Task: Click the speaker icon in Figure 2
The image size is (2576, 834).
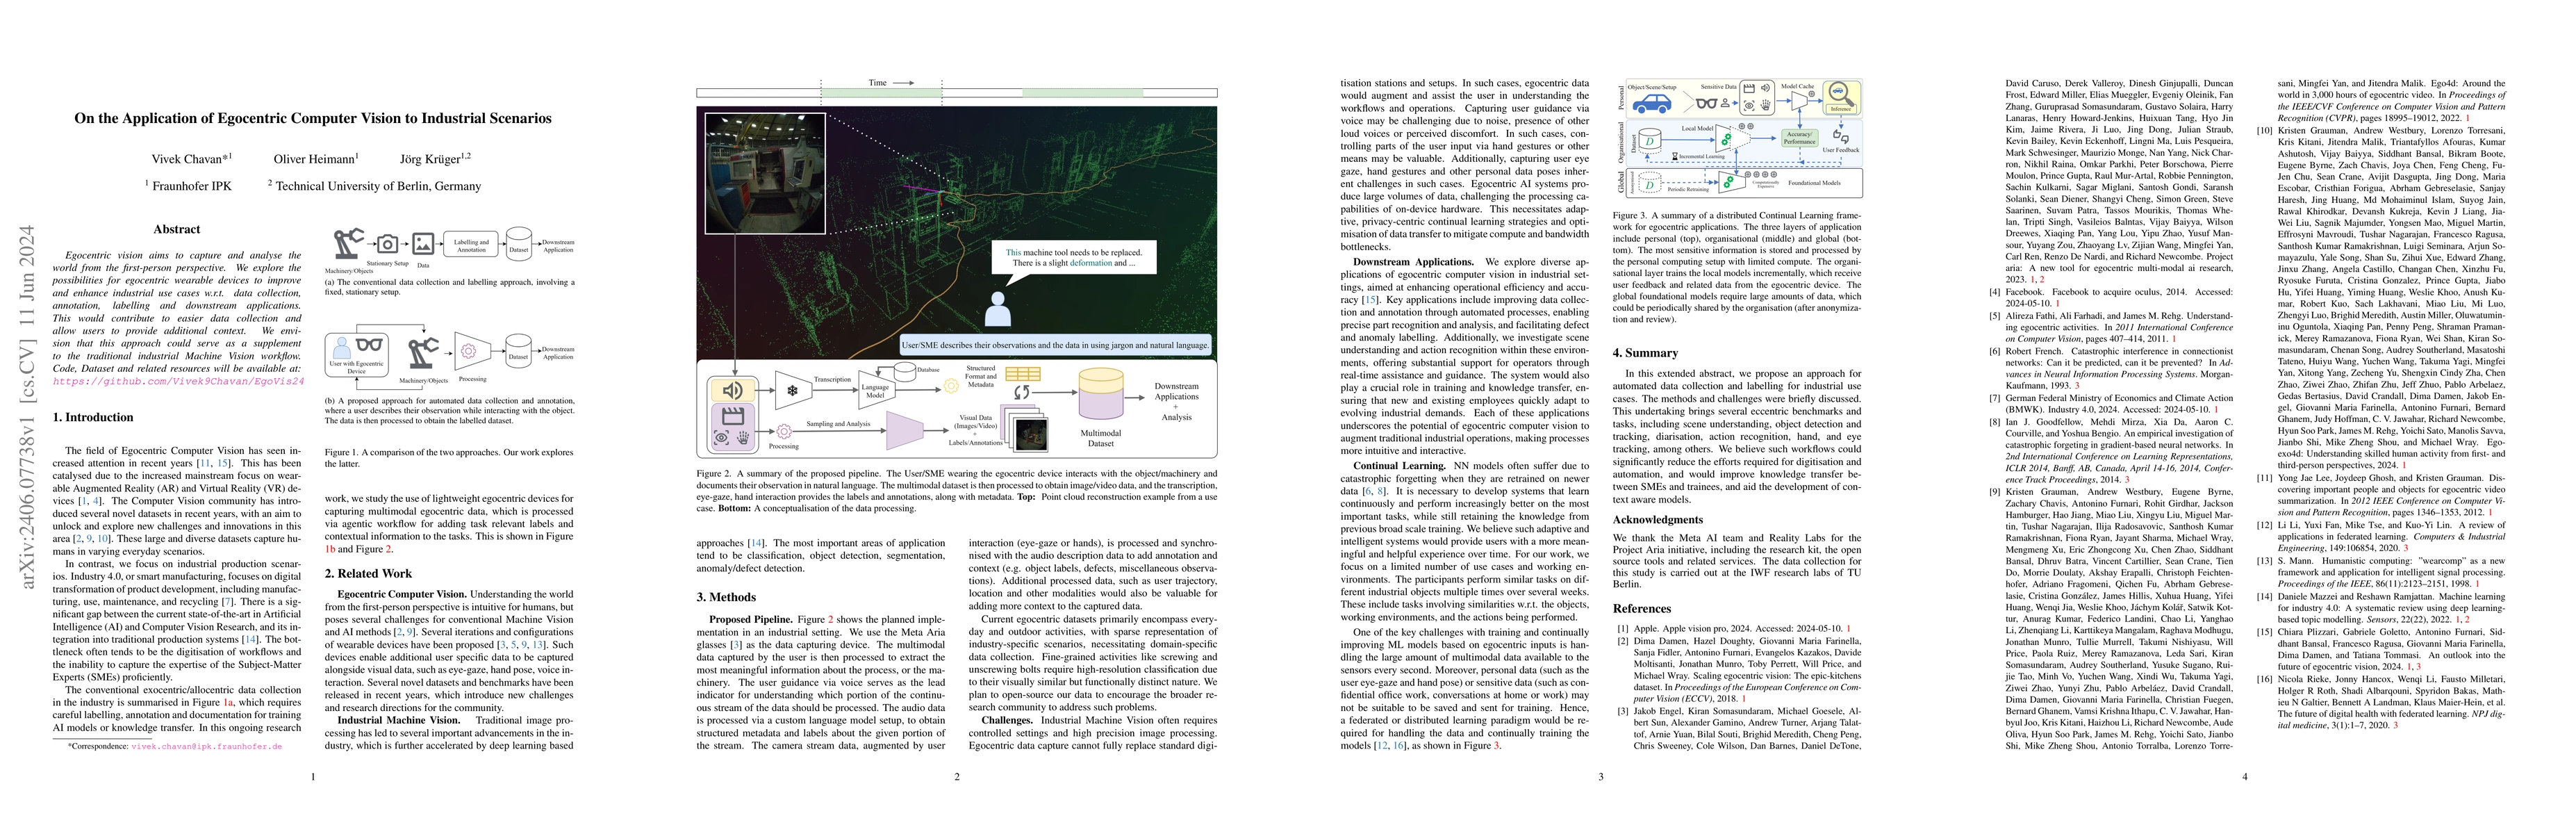Action: tap(733, 391)
